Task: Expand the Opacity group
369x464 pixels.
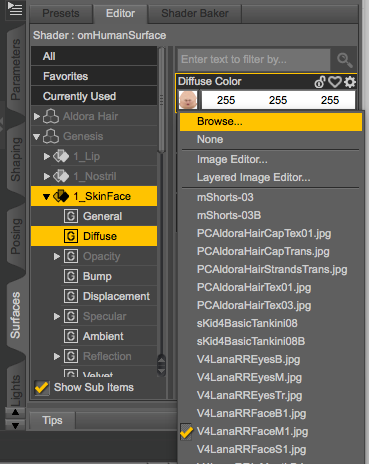Action: pos(57,256)
